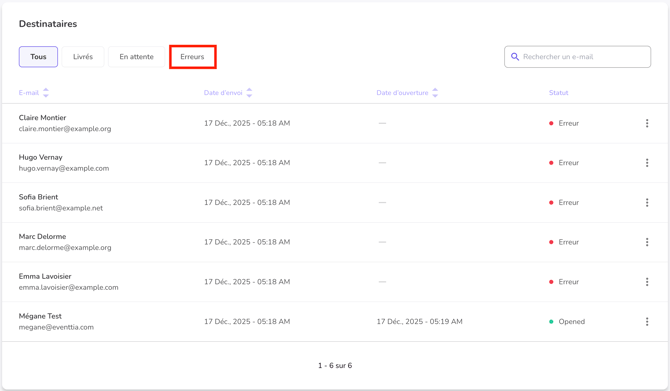Click the Date d'envoi header label
Image resolution: width=670 pixels, height=391 pixels.
[x=223, y=93]
